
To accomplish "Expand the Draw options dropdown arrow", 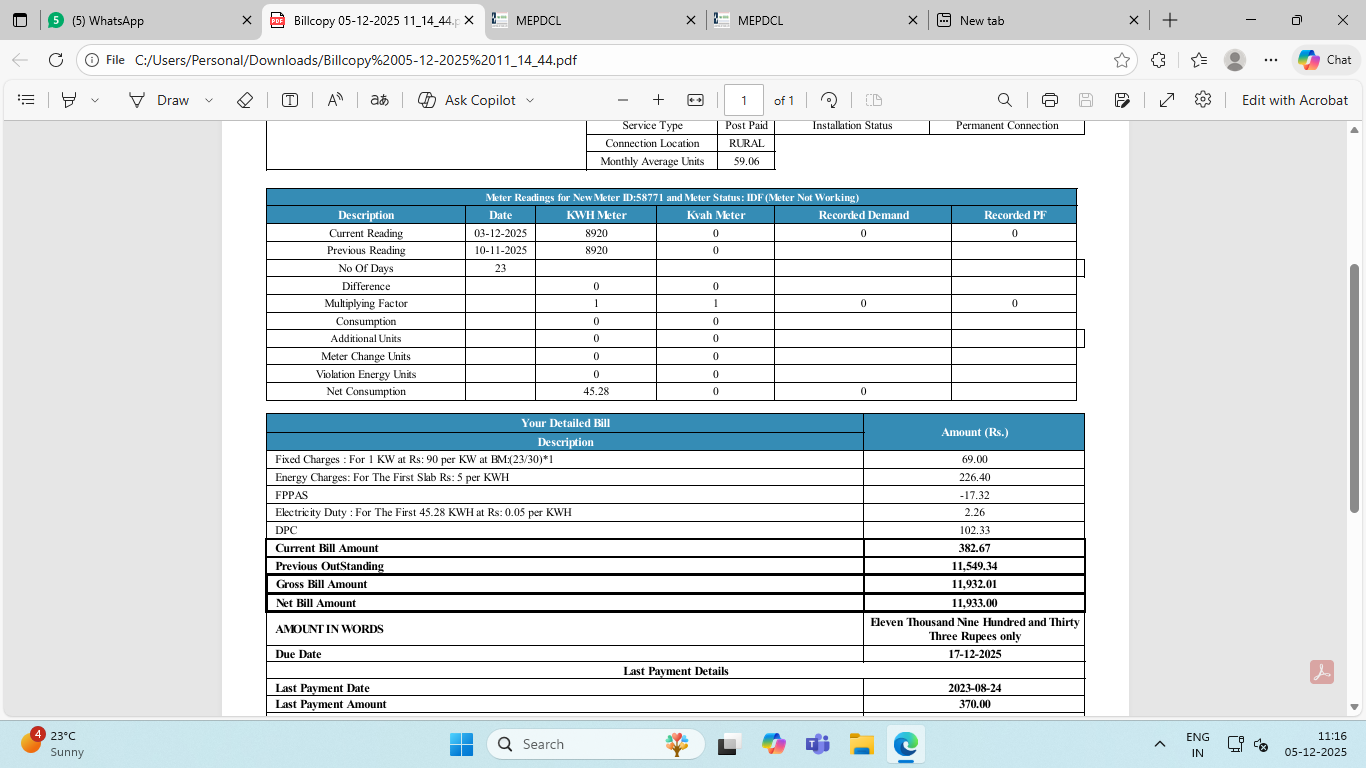I will coord(209,100).
